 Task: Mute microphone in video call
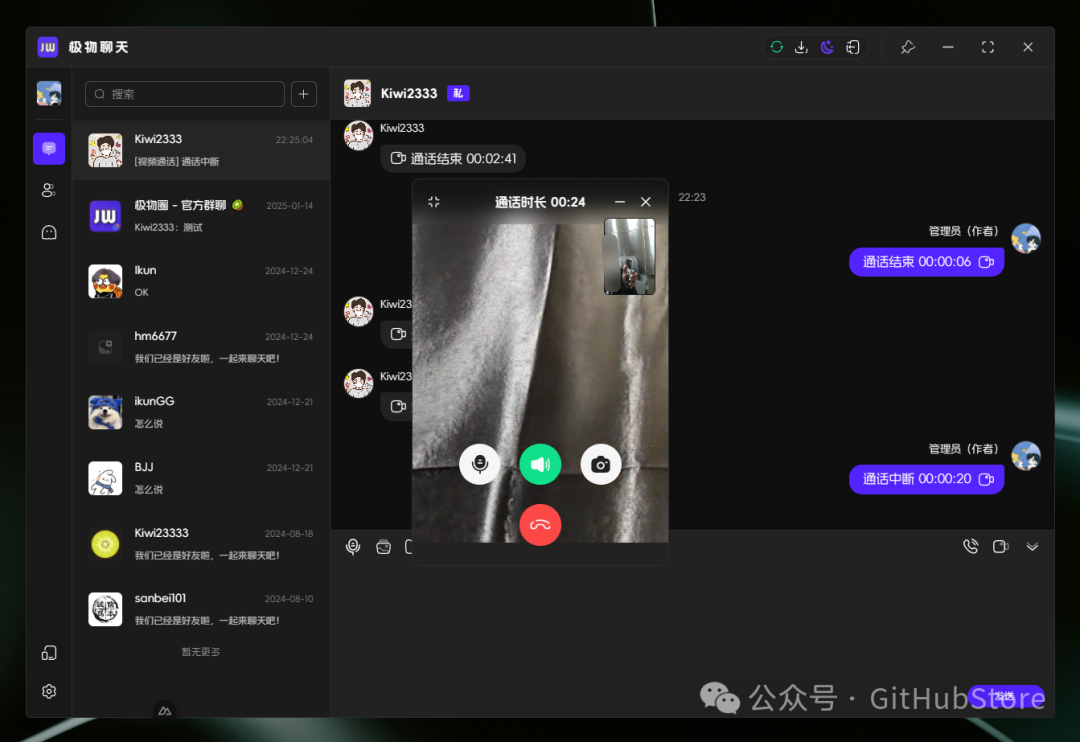click(479, 464)
